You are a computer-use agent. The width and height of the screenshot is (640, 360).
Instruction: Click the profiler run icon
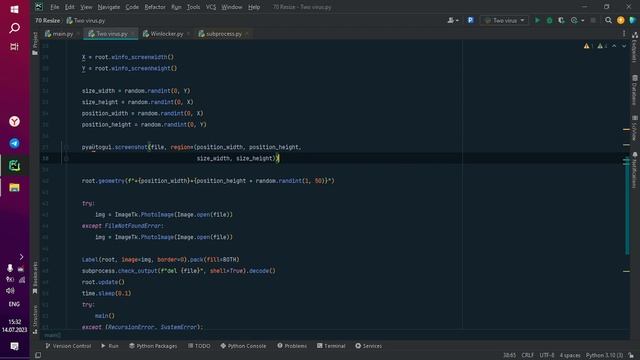click(x=574, y=20)
